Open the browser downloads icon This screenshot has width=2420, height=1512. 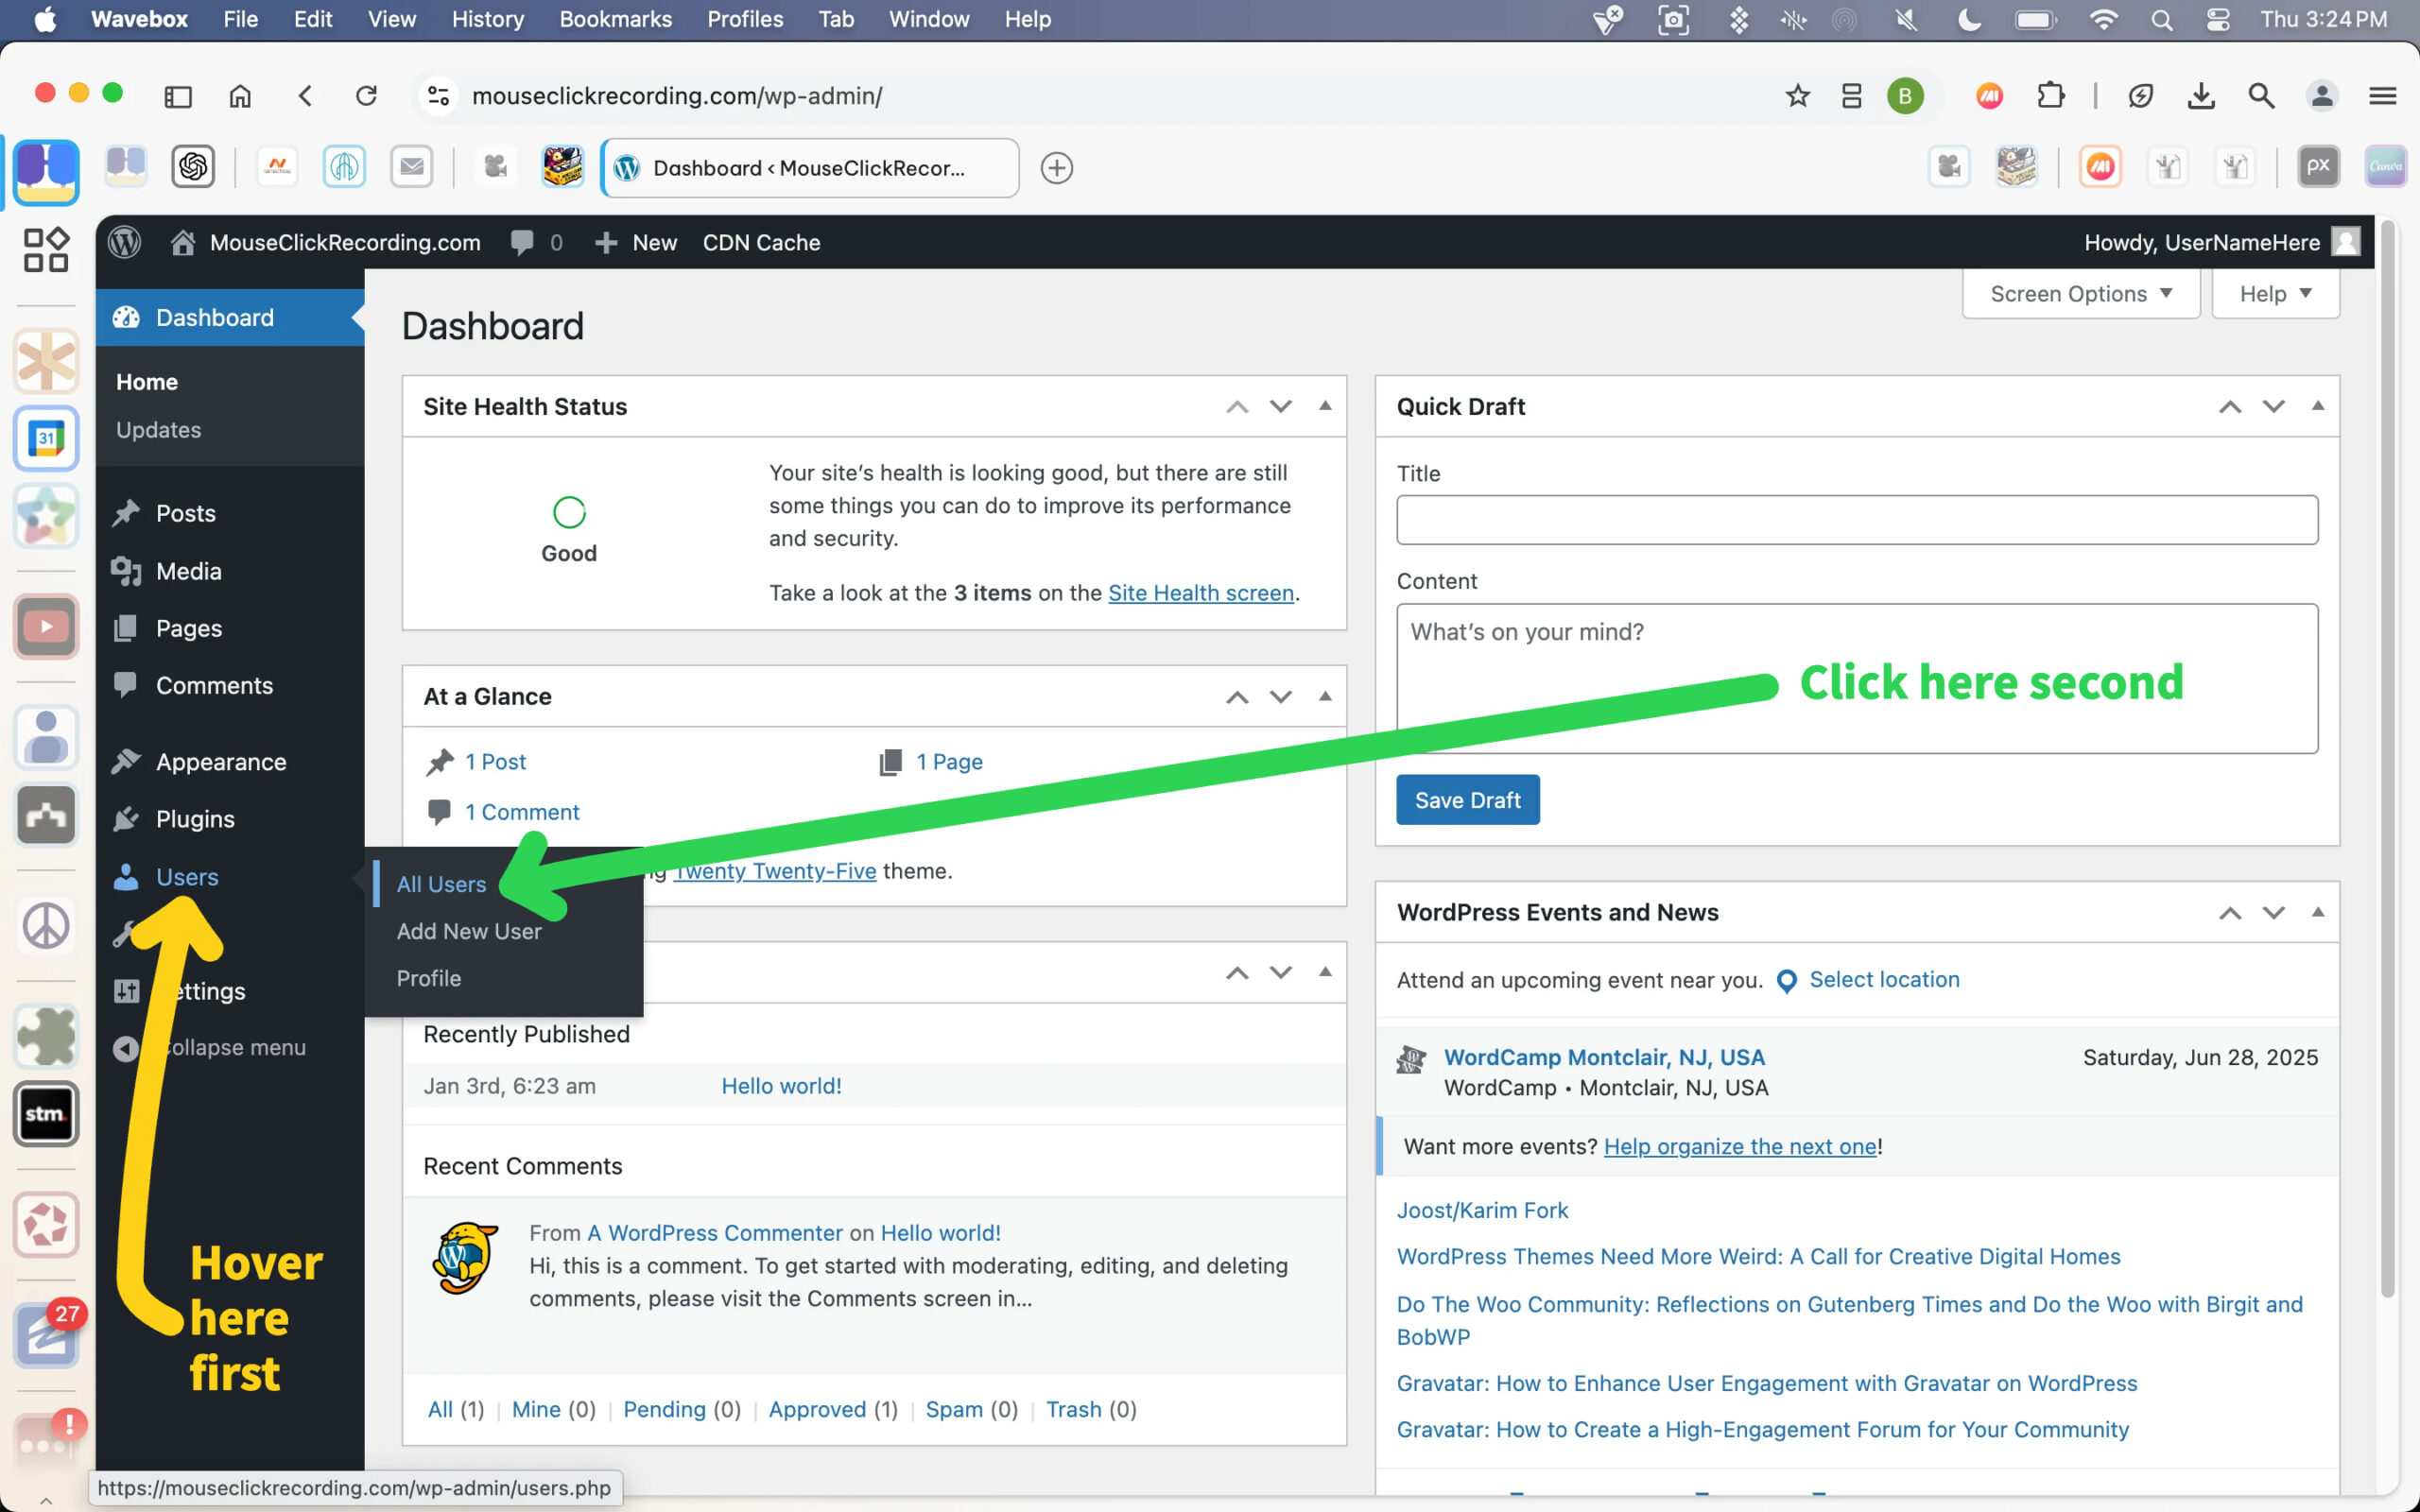point(2200,96)
